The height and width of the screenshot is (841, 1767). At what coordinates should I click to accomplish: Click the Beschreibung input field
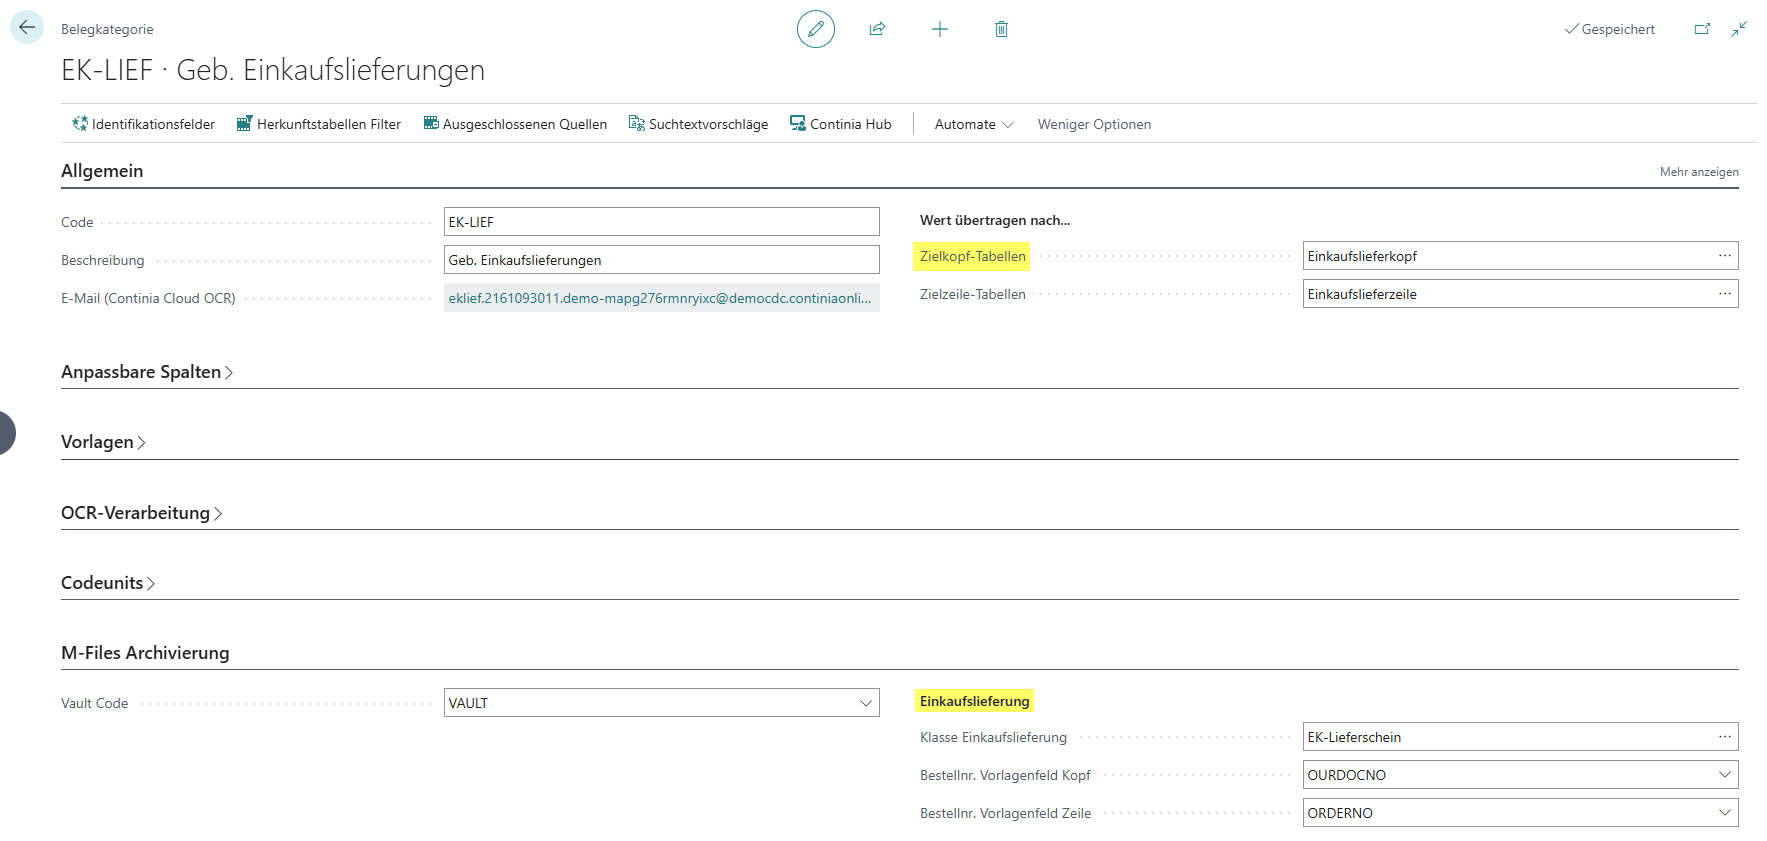point(661,260)
